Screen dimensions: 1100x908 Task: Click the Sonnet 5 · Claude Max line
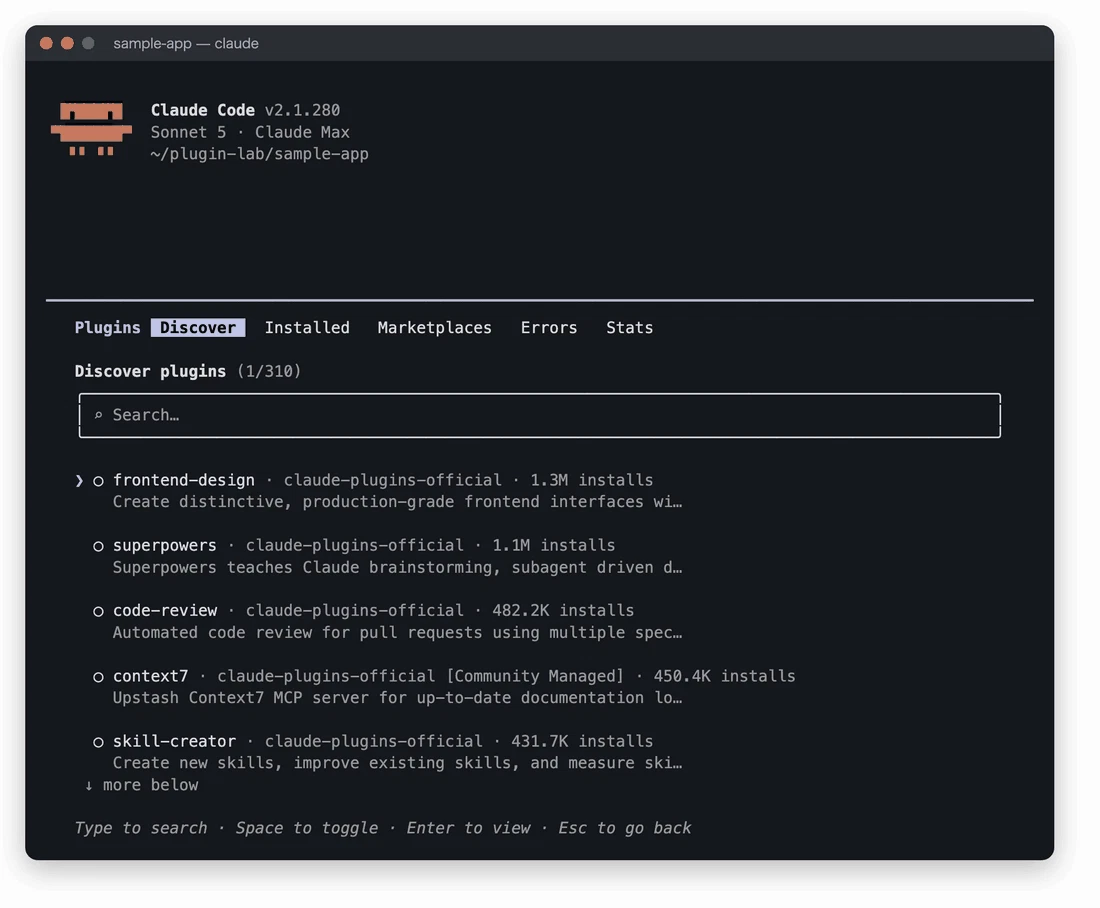point(250,132)
